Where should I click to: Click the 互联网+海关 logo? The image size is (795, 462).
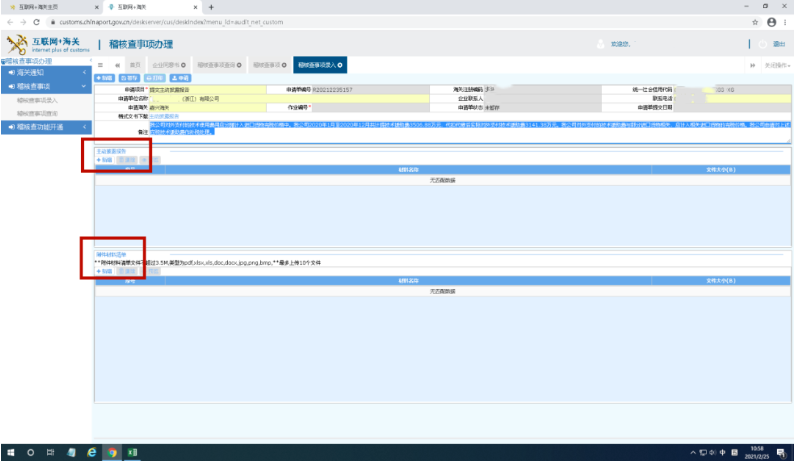coord(48,45)
